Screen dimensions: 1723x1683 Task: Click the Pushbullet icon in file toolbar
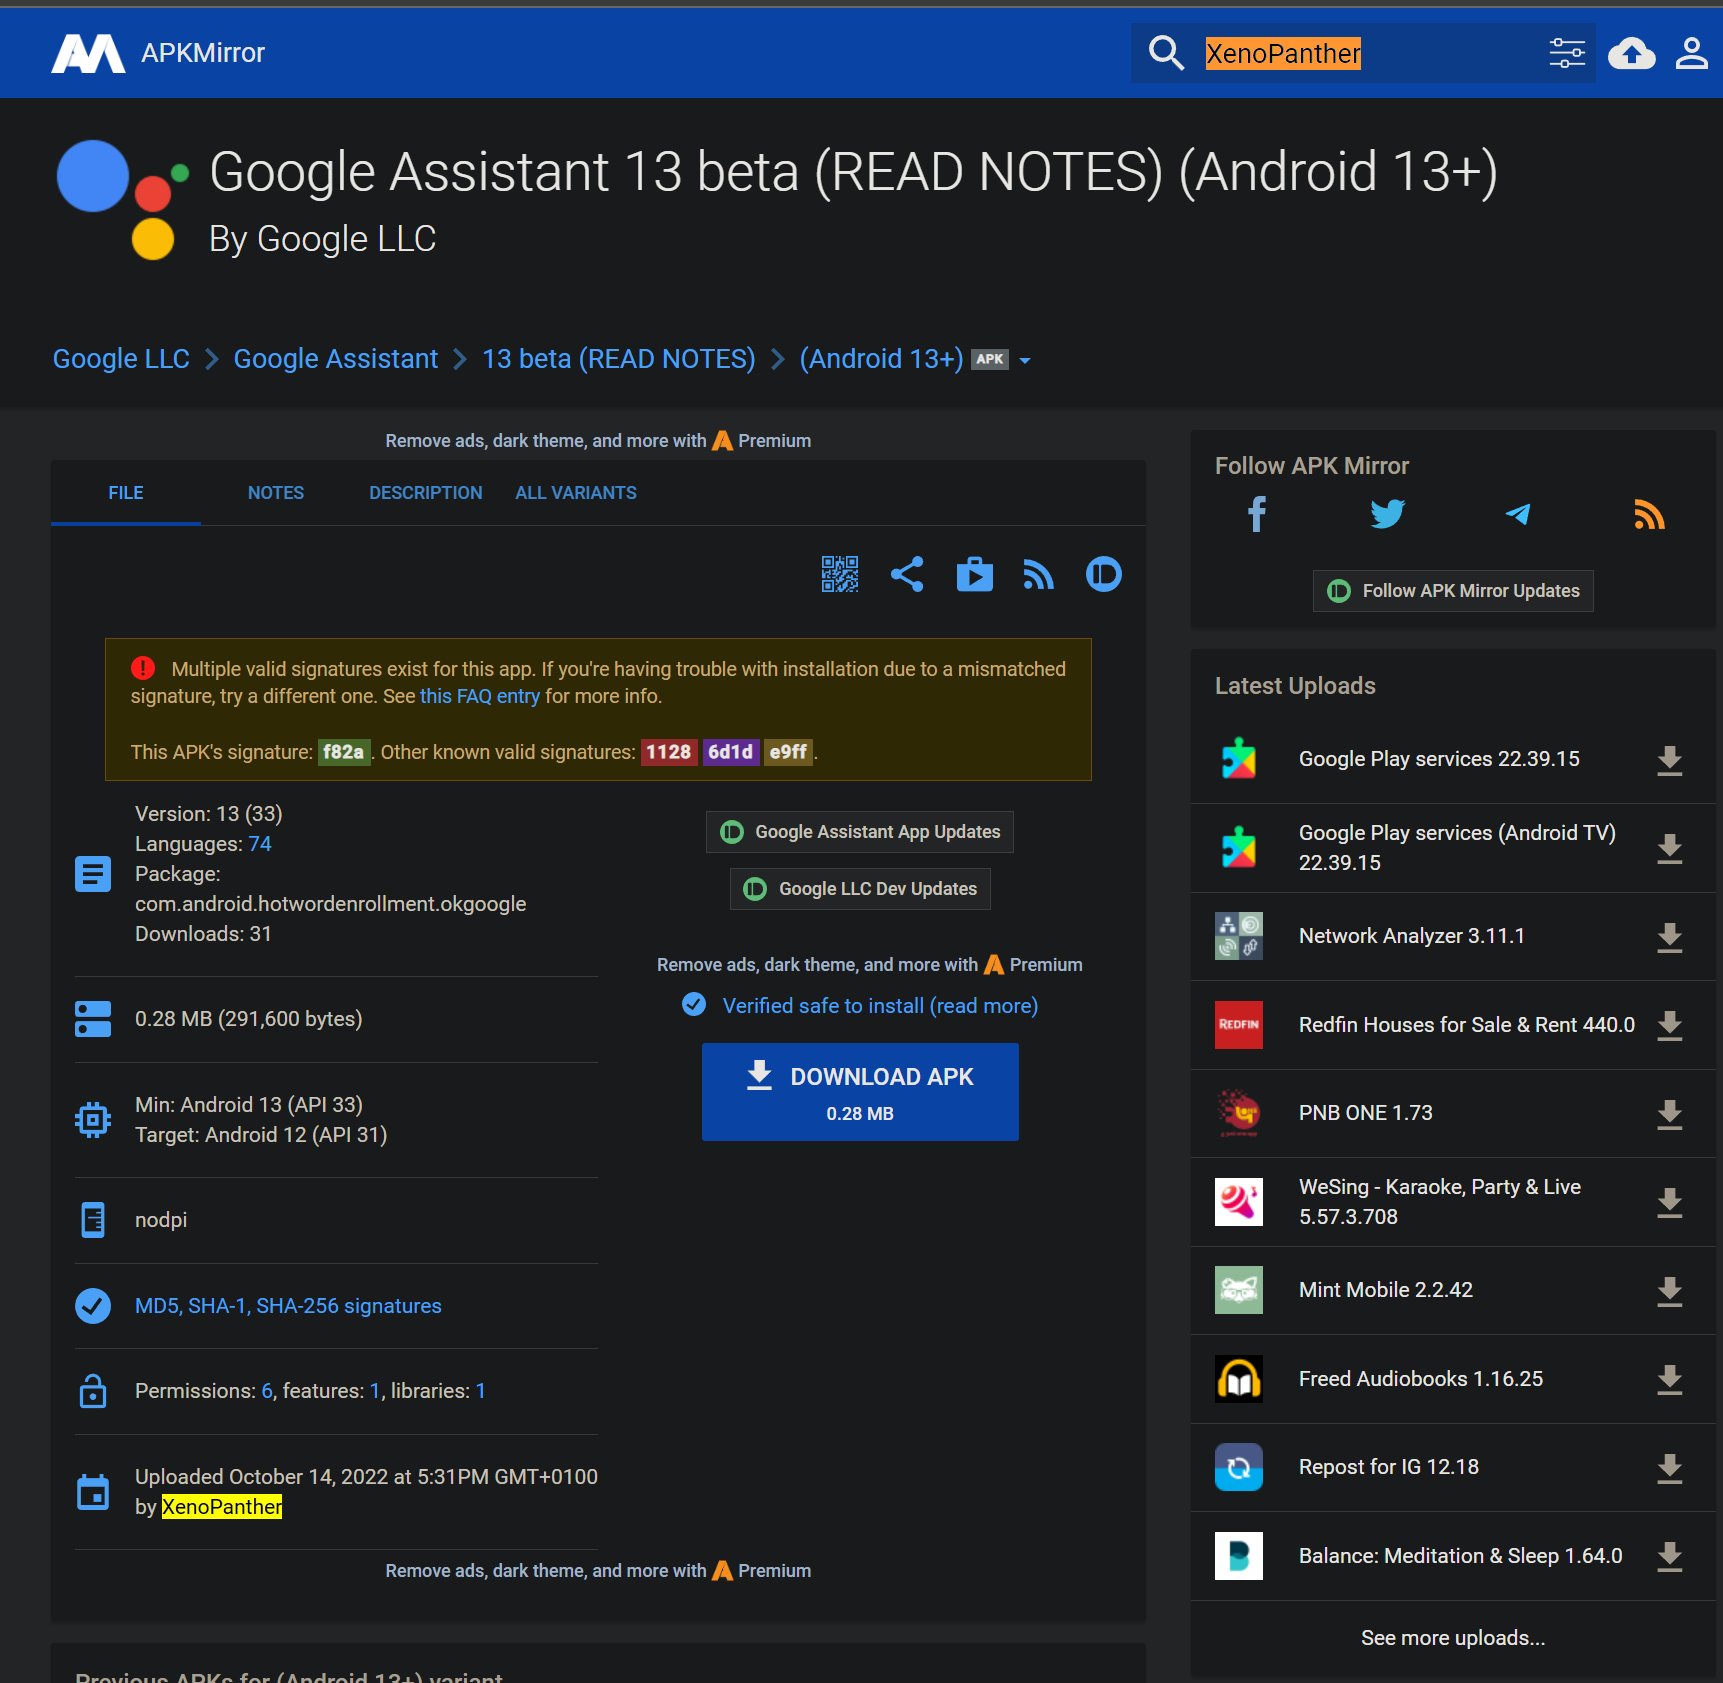click(x=1104, y=574)
